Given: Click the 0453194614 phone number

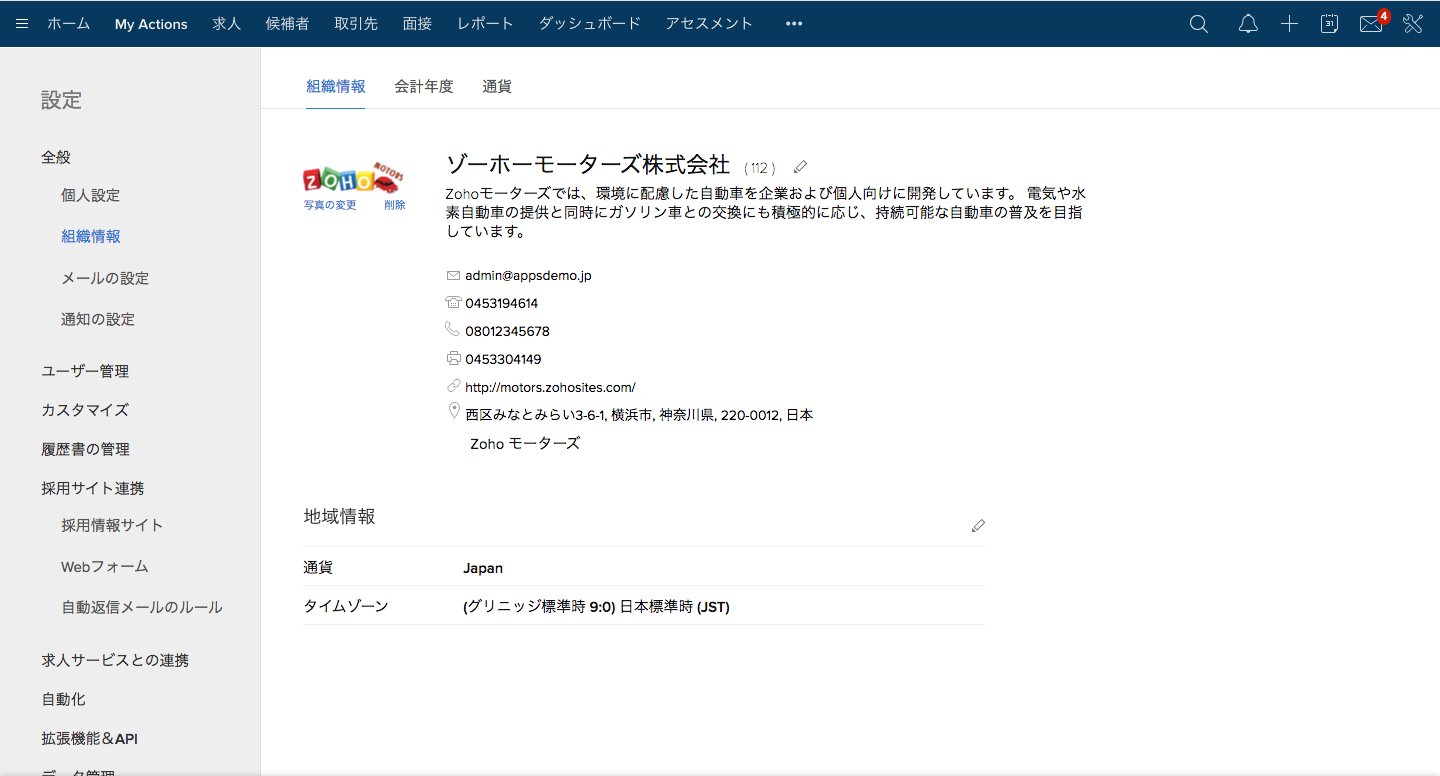Looking at the screenshot, I should (x=502, y=303).
